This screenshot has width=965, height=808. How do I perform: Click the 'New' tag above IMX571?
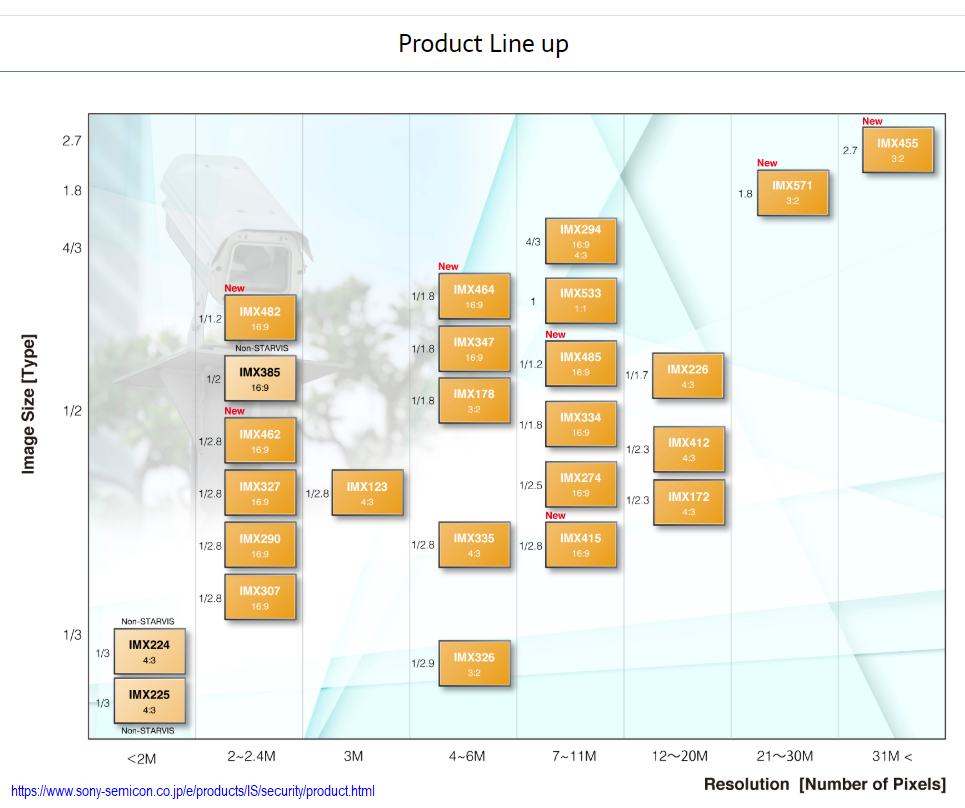pos(767,162)
